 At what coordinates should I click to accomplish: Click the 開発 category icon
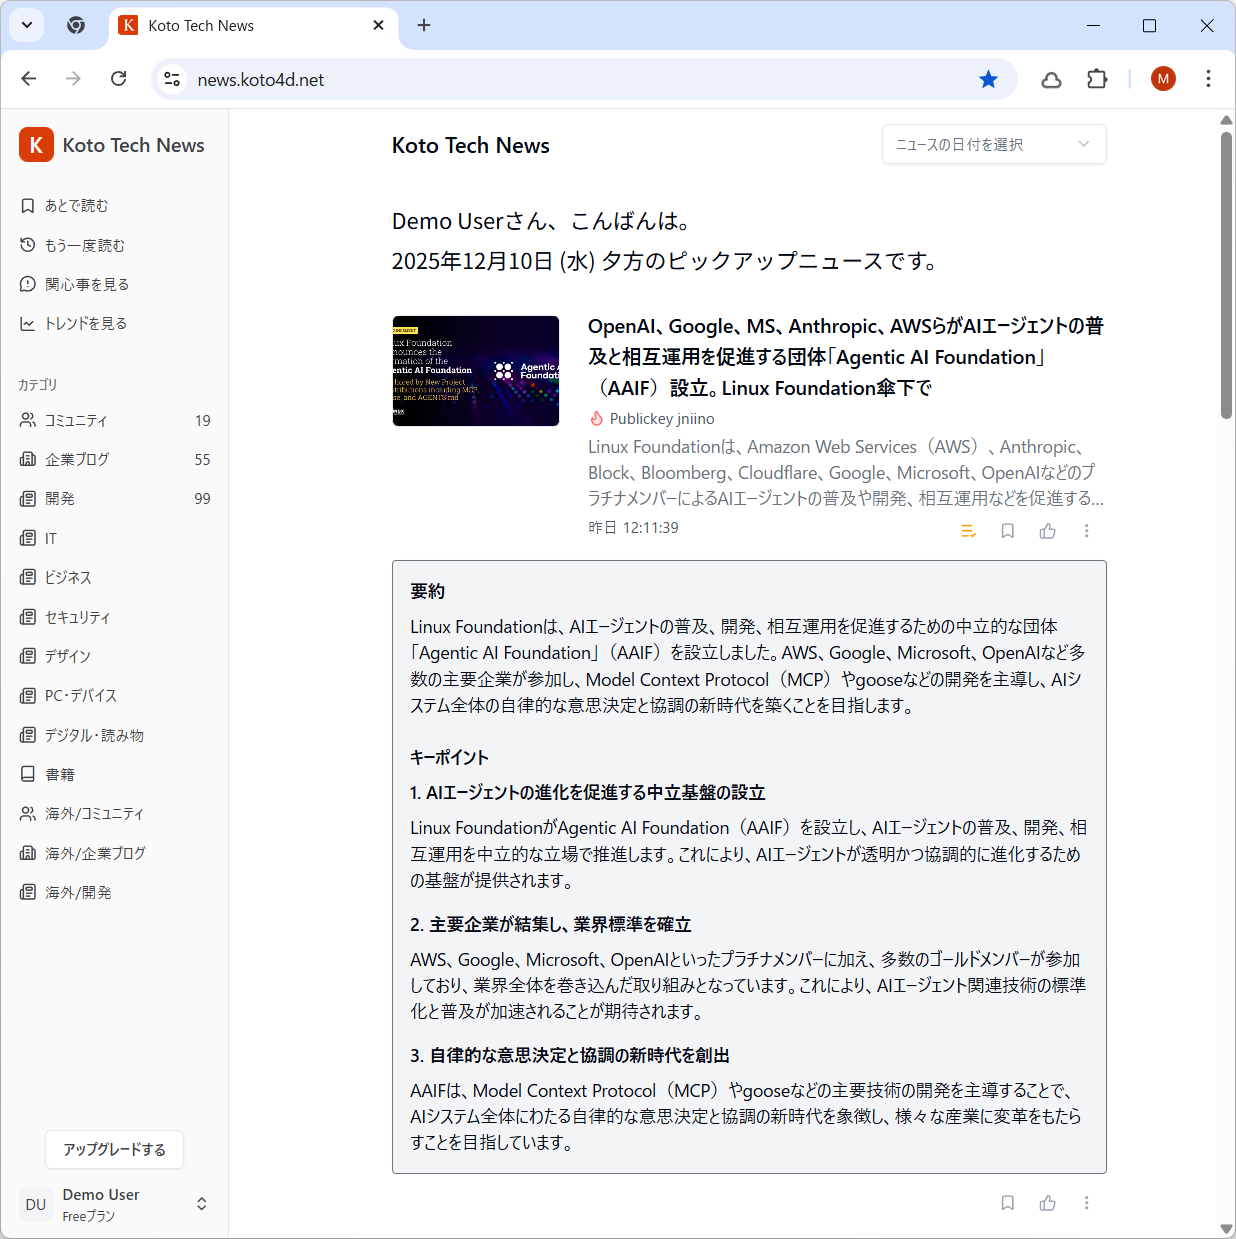[28, 499]
